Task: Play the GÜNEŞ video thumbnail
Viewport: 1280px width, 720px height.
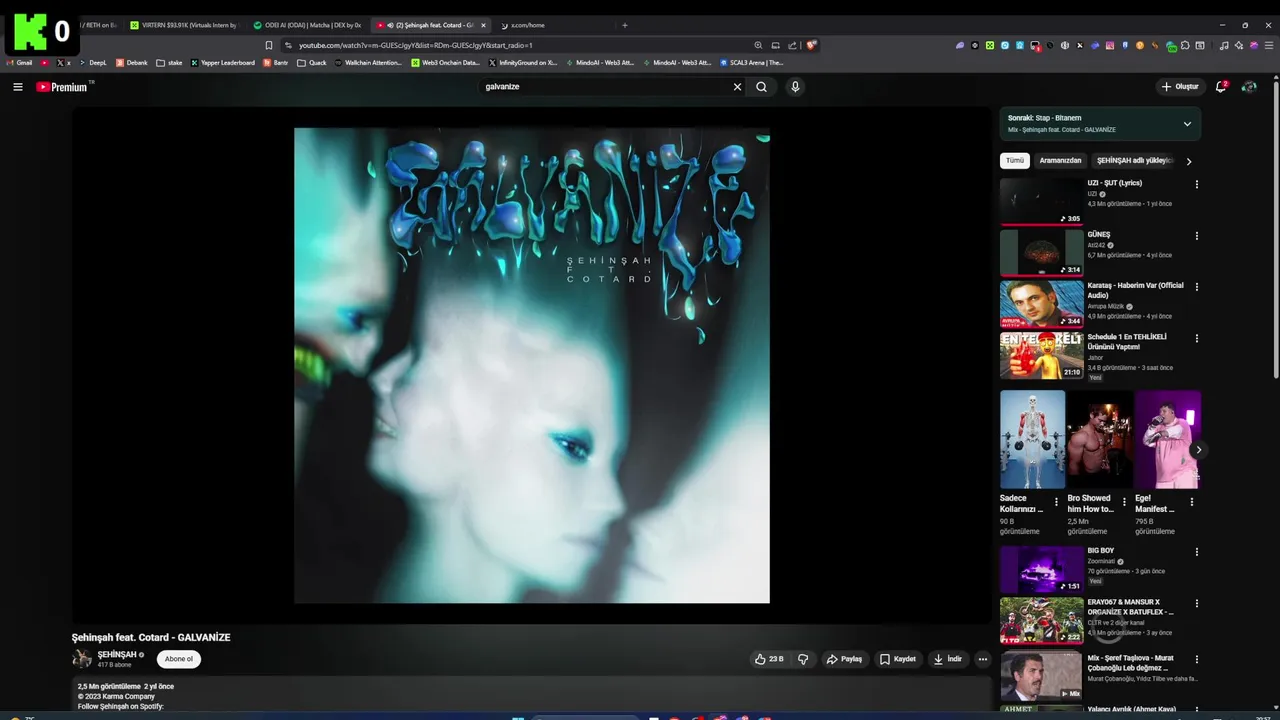Action: 1041,252
